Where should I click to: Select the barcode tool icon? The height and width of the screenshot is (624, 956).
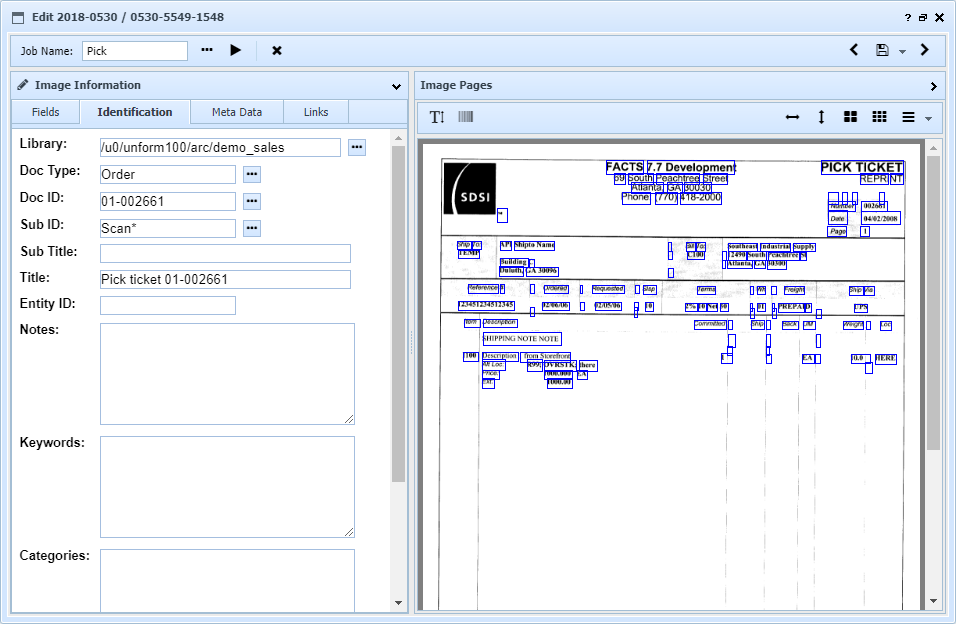coord(466,117)
